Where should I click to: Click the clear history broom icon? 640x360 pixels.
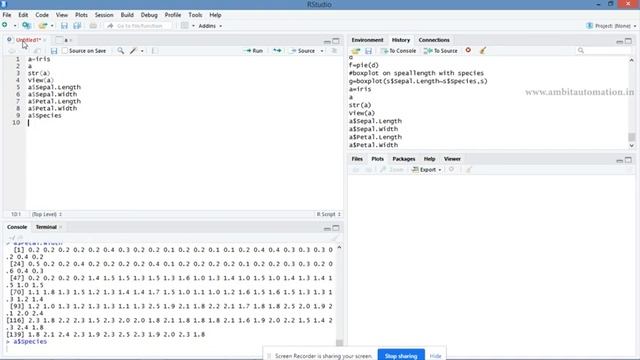[x=483, y=51]
